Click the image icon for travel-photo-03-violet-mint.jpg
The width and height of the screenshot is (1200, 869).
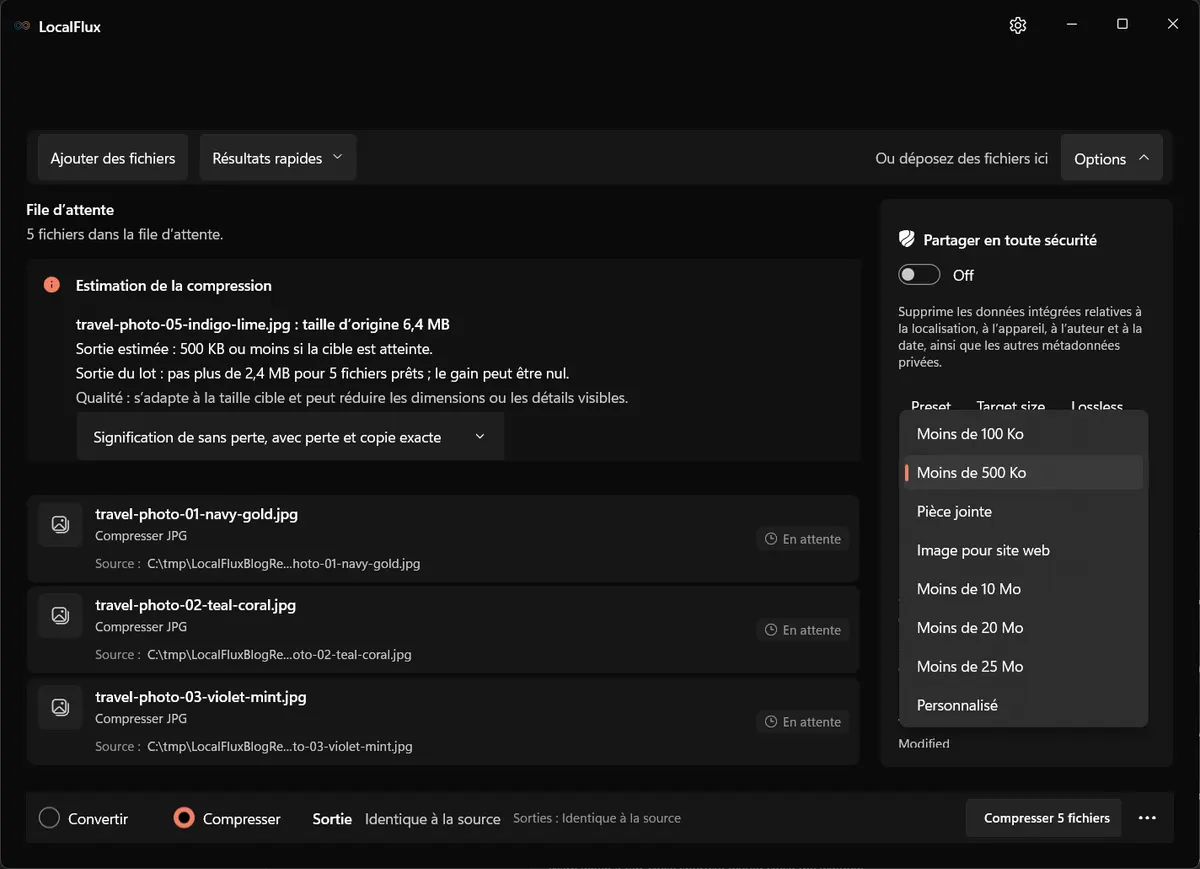60,707
